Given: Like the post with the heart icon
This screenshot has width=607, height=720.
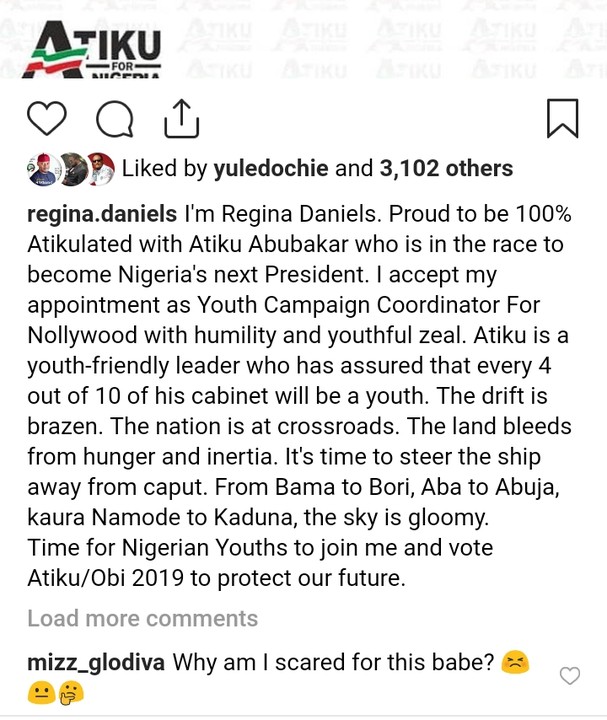Looking at the screenshot, I should [x=46, y=119].
